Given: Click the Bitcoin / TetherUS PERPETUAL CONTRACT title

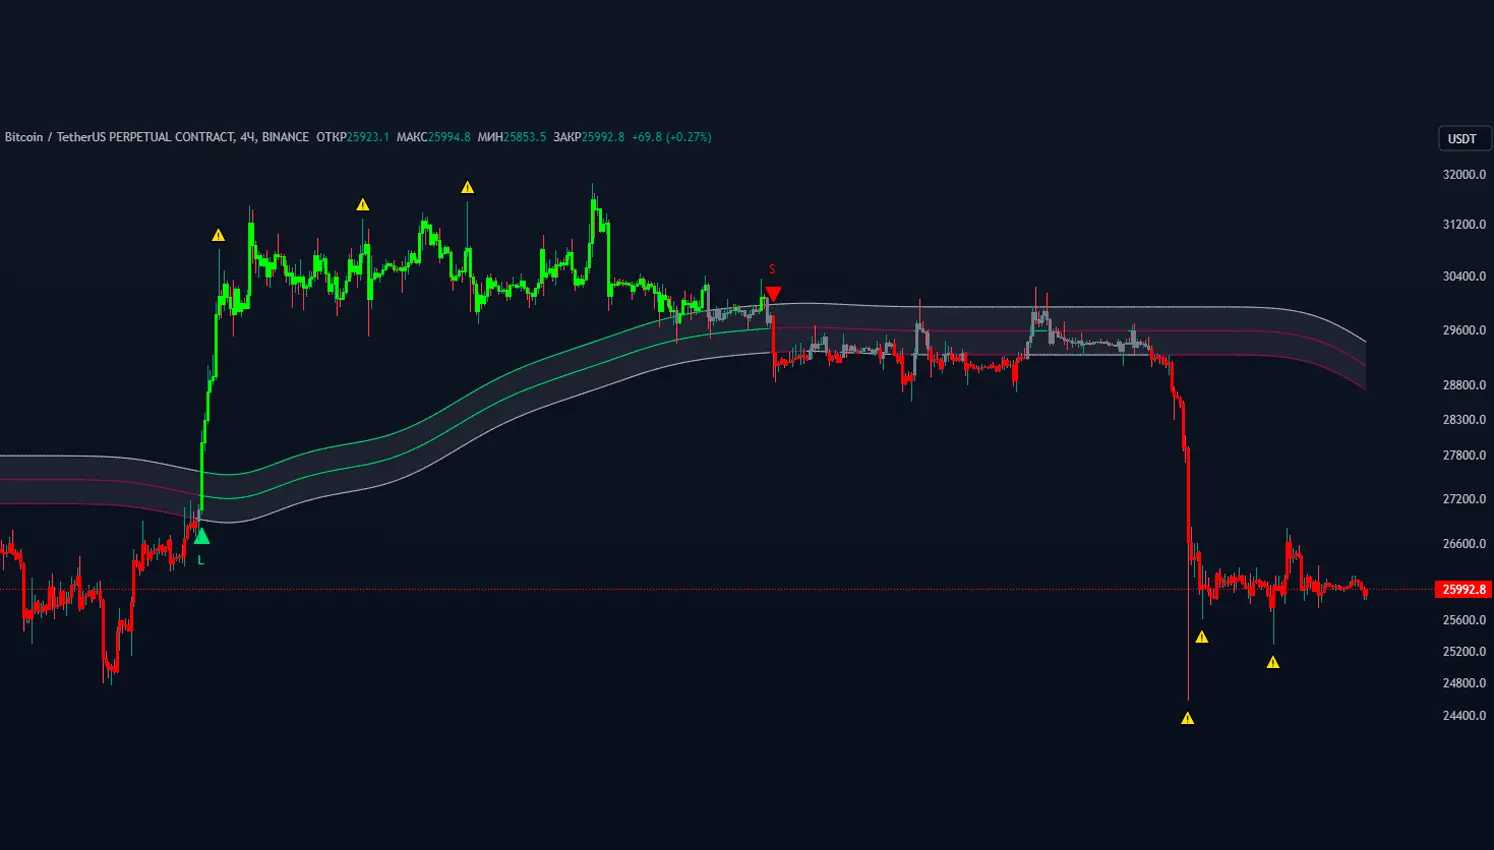Looking at the screenshot, I should coord(119,137).
